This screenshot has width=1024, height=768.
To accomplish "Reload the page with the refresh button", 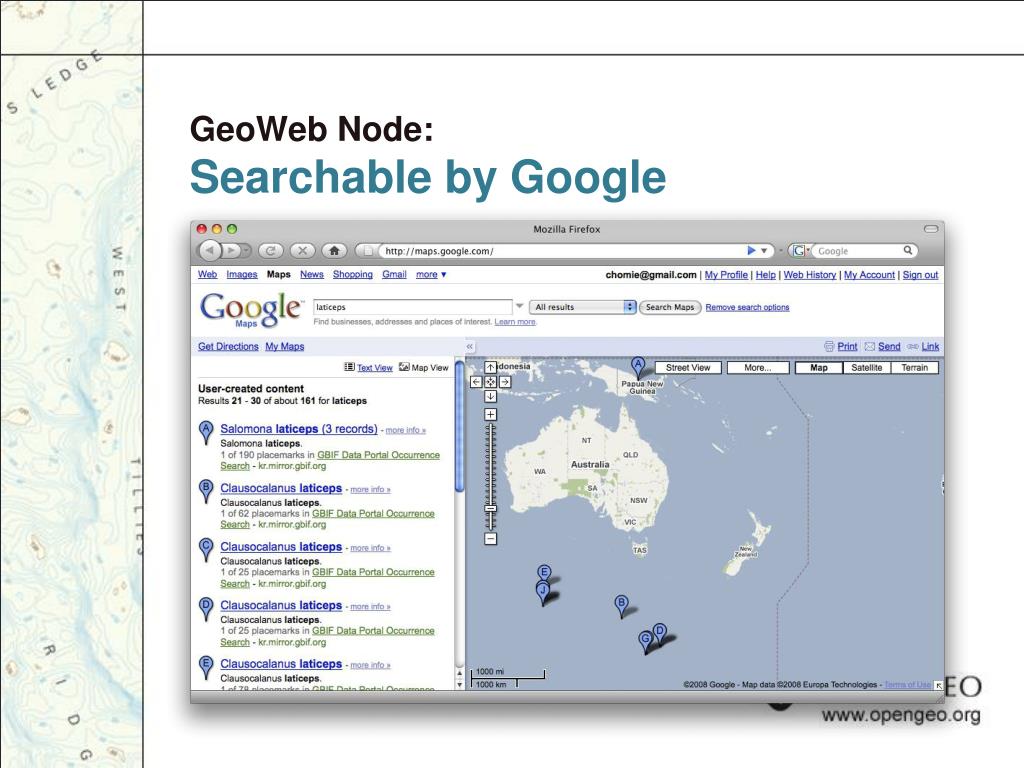I will tap(270, 250).
